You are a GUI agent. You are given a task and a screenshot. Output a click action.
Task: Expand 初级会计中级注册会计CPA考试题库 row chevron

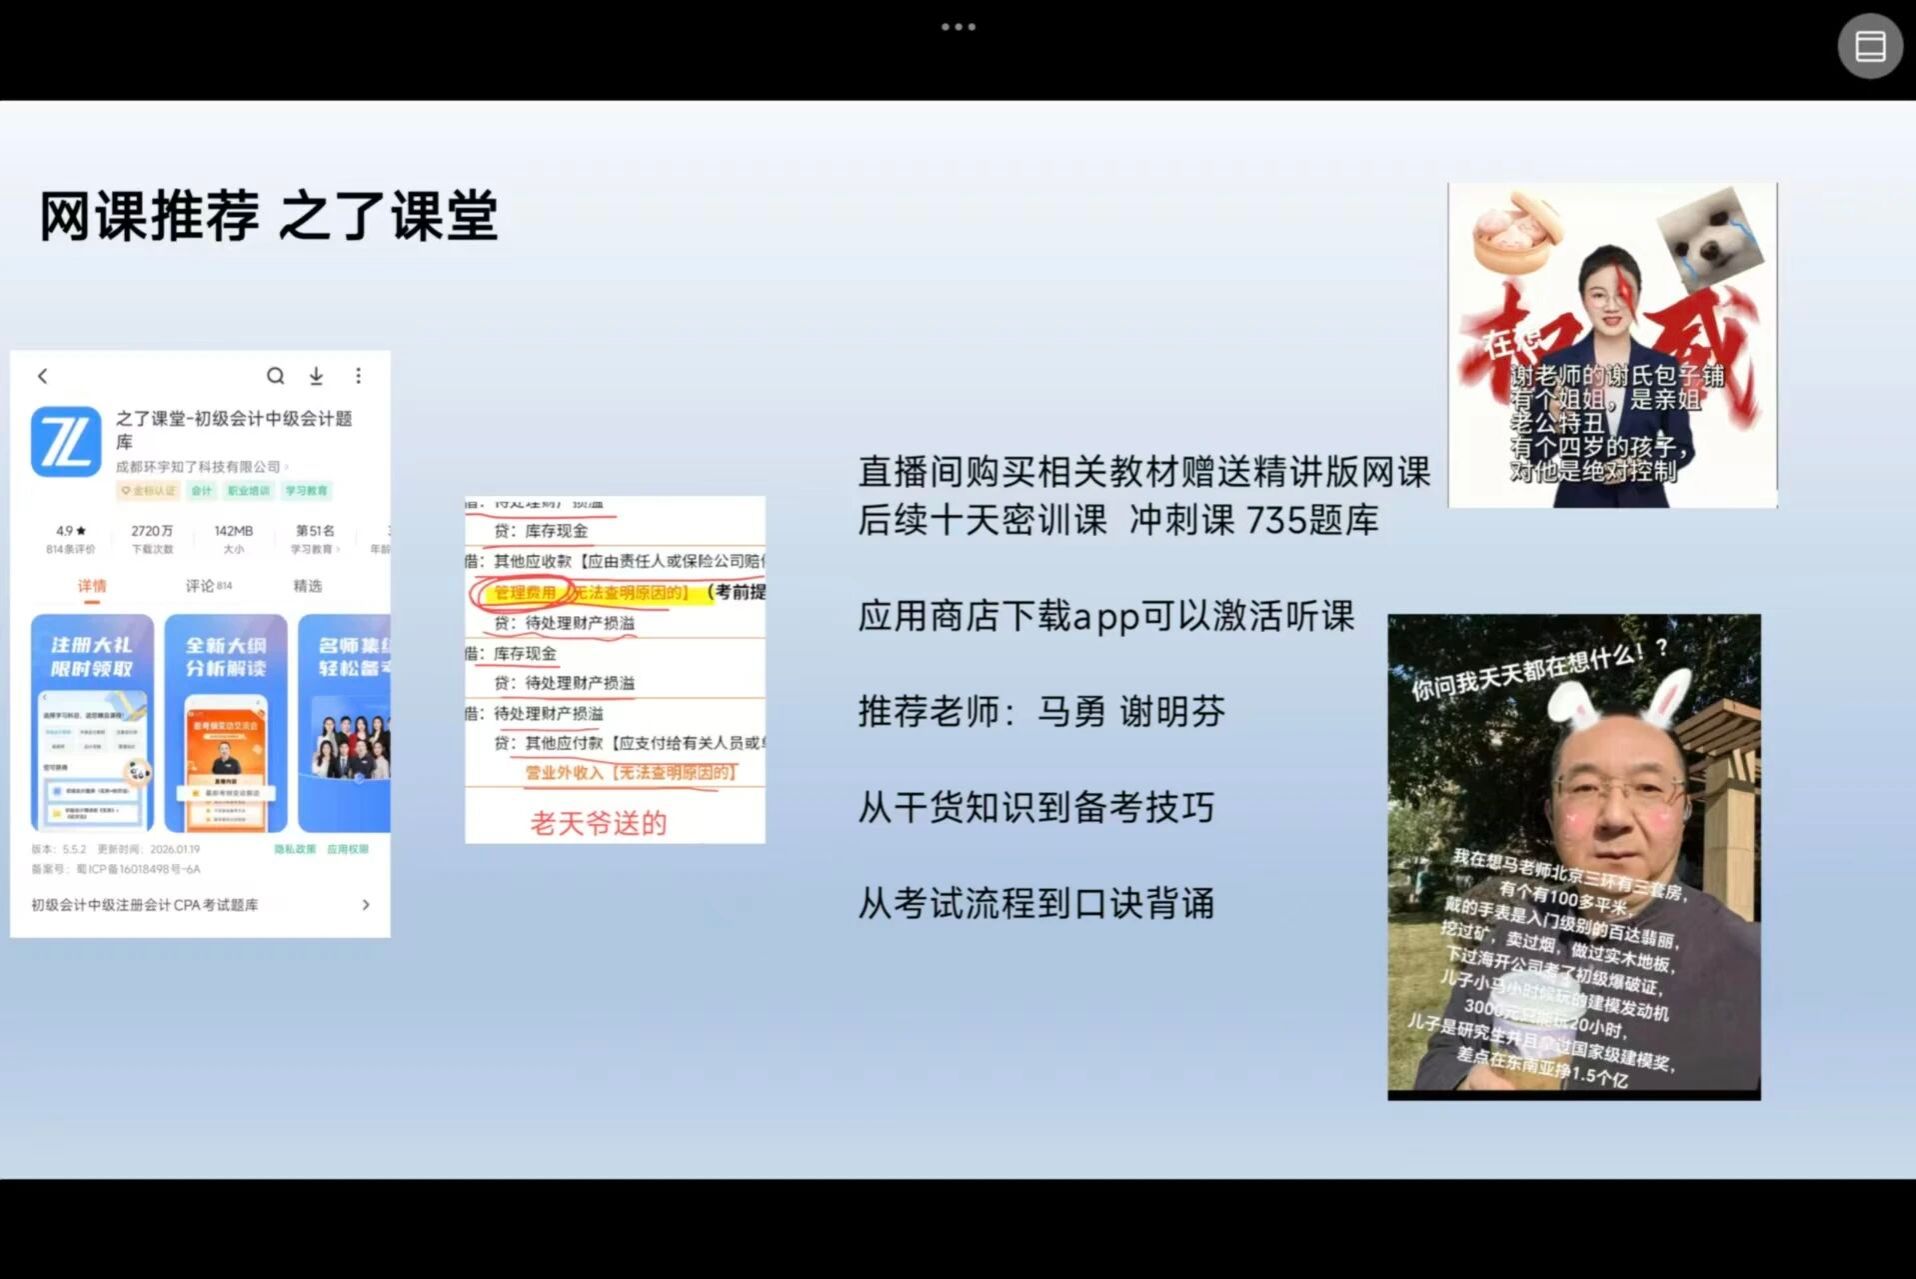(365, 905)
